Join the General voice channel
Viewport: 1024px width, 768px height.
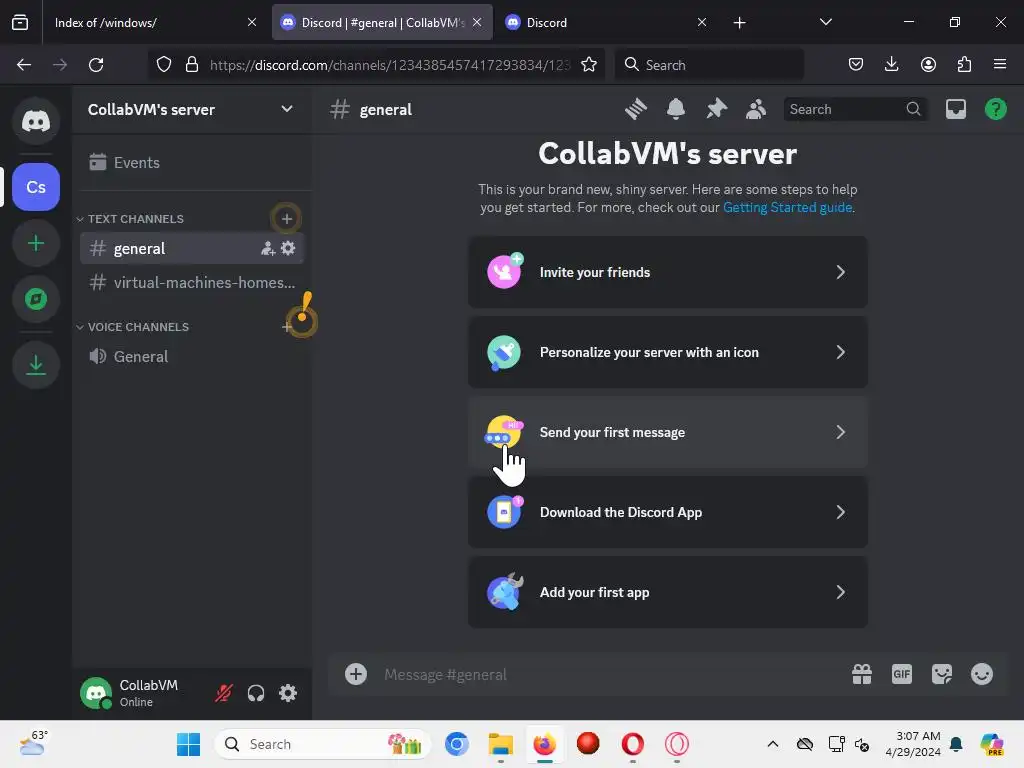click(192, 356)
